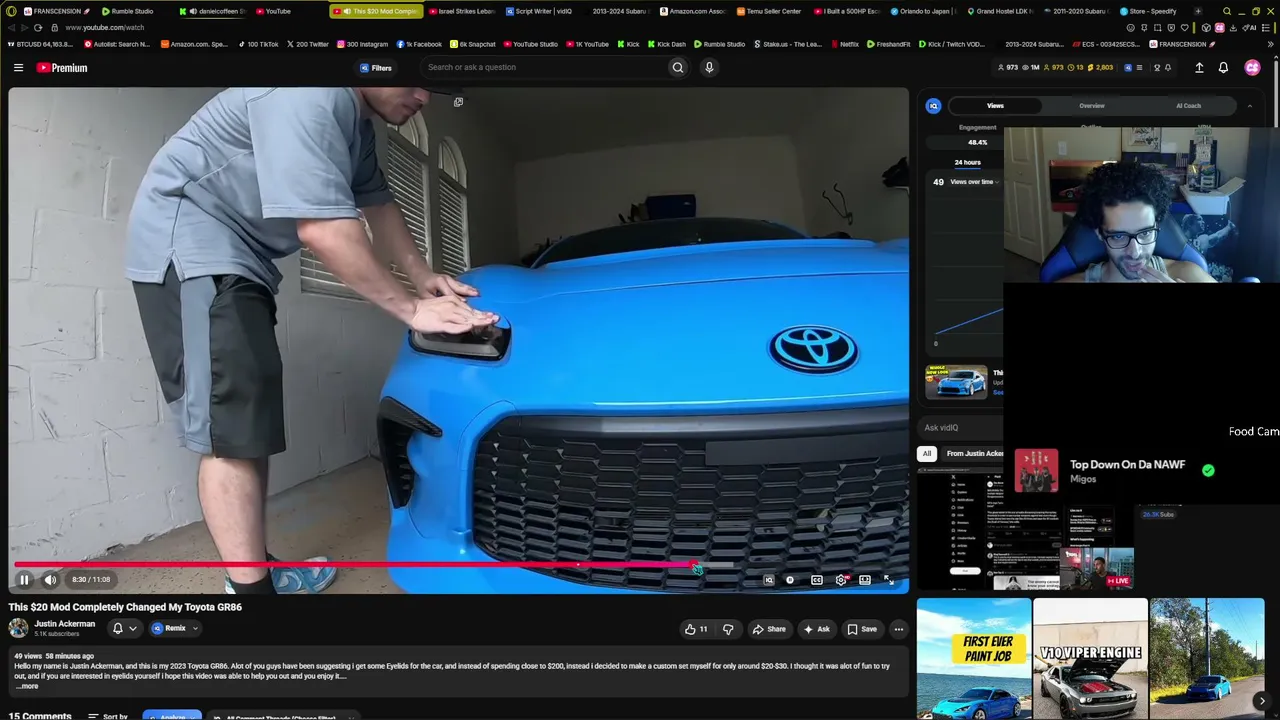Open the 'Views over time' dropdown
Viewport: 1280px width, 720px height.
point(974,182)
